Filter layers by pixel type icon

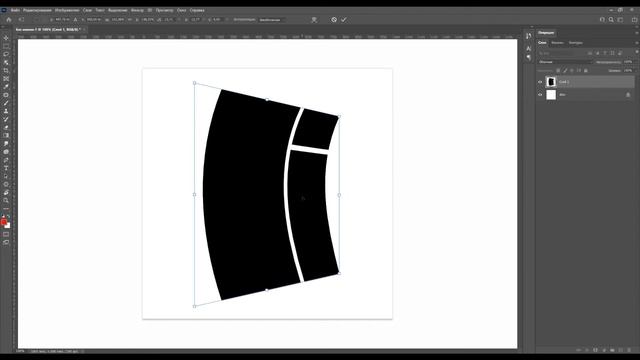coord(590,53)
